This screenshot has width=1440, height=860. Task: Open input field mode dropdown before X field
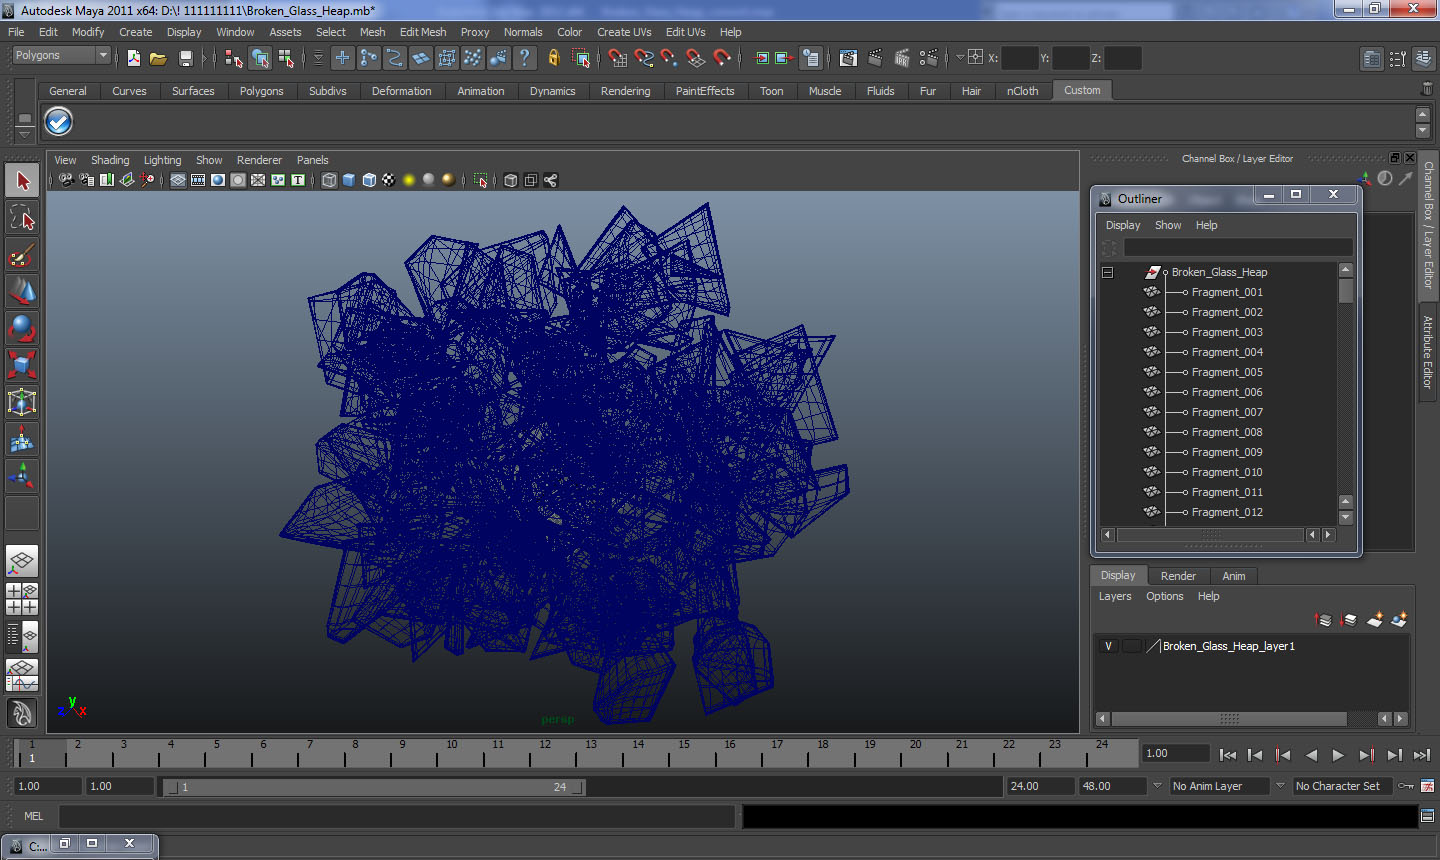pos(960,58)
